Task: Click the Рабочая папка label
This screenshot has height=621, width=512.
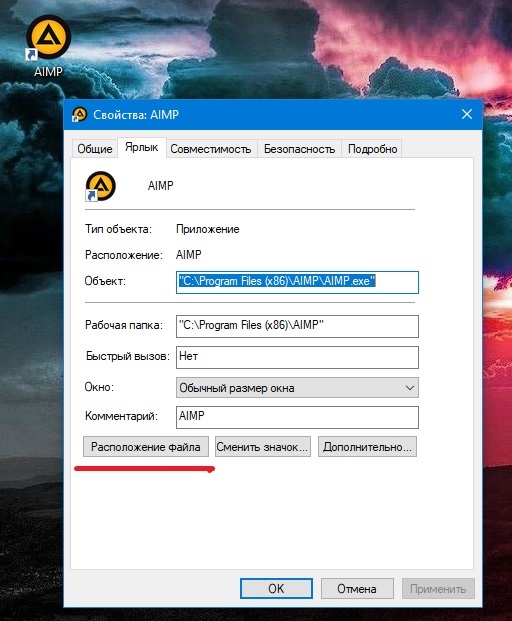Action: pos(124,325)
